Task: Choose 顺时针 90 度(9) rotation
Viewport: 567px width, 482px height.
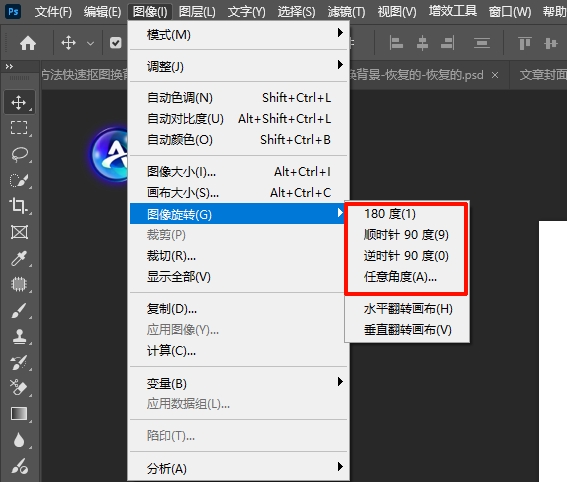Action: (x=406, y=235)
